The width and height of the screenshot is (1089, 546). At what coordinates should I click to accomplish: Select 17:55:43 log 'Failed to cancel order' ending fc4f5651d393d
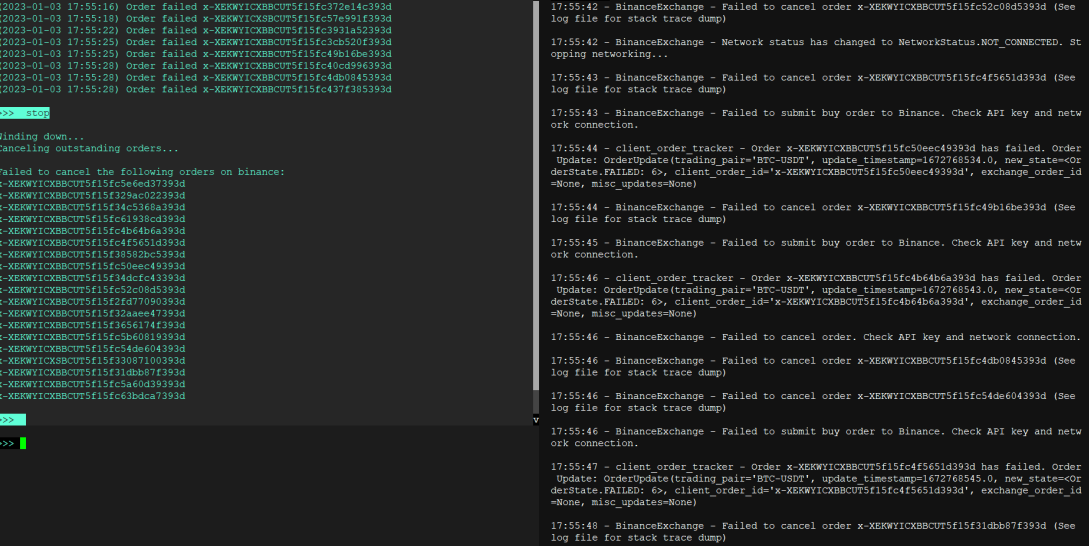(x=813, y=83)
